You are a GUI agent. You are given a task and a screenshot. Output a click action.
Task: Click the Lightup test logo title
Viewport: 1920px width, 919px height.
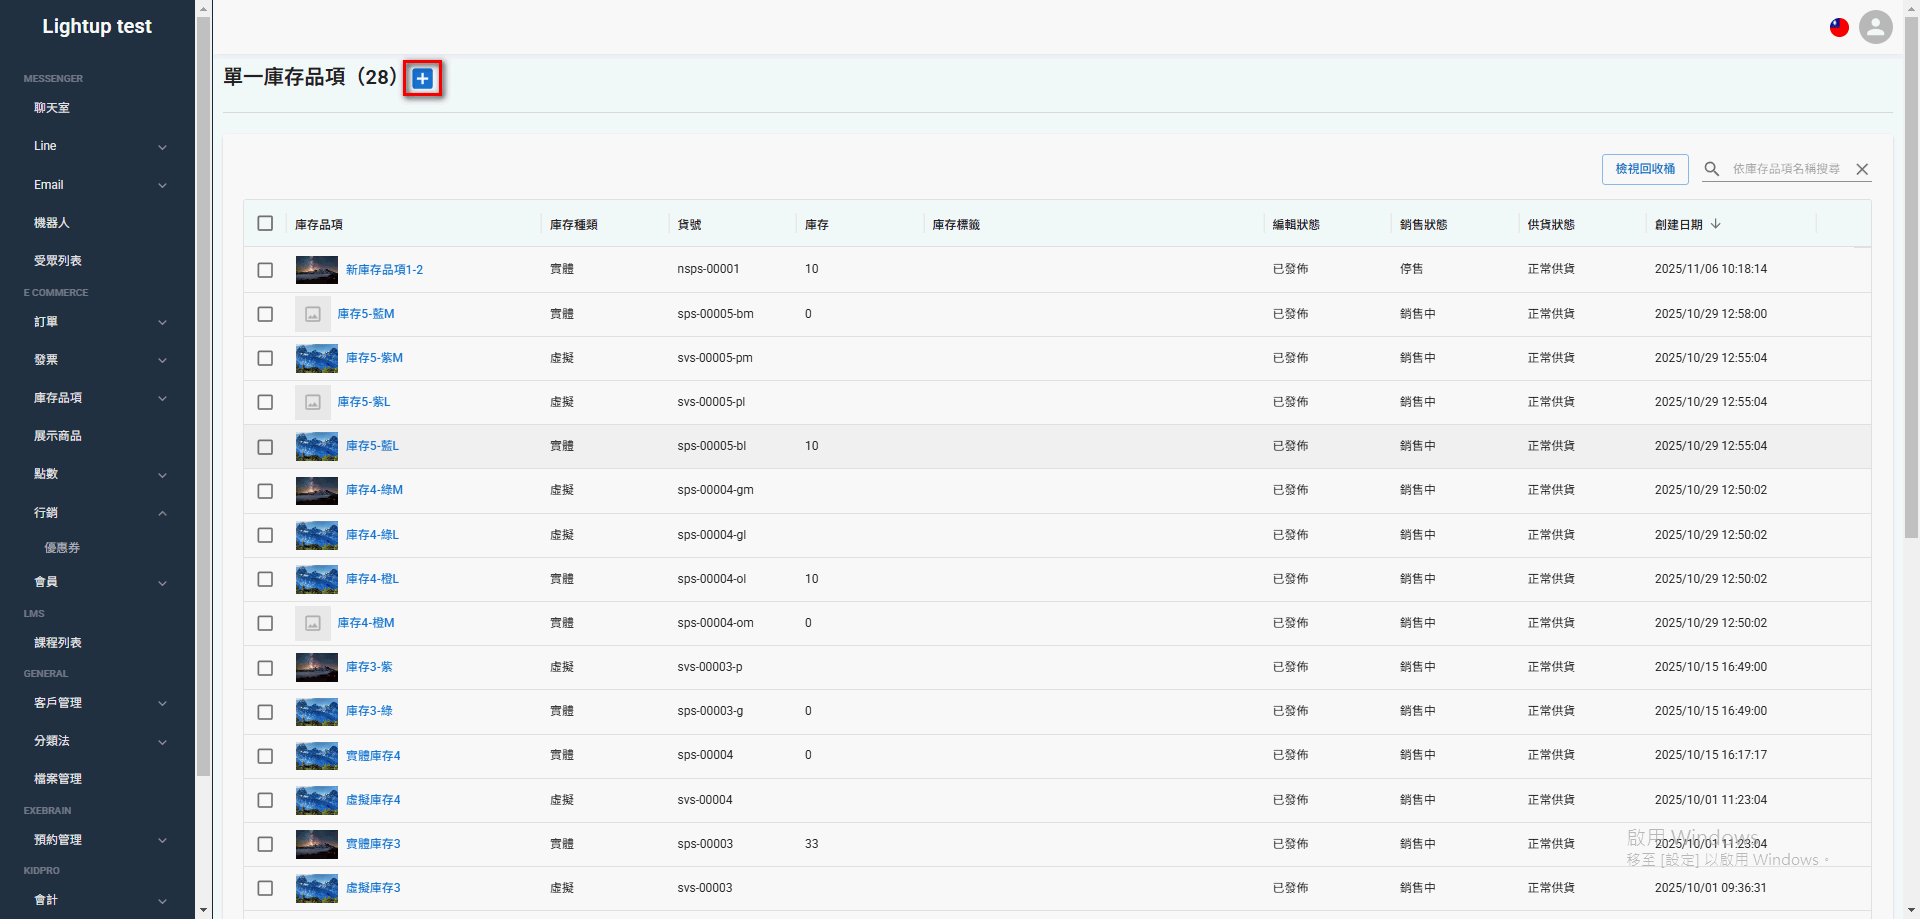coord(97,27)
